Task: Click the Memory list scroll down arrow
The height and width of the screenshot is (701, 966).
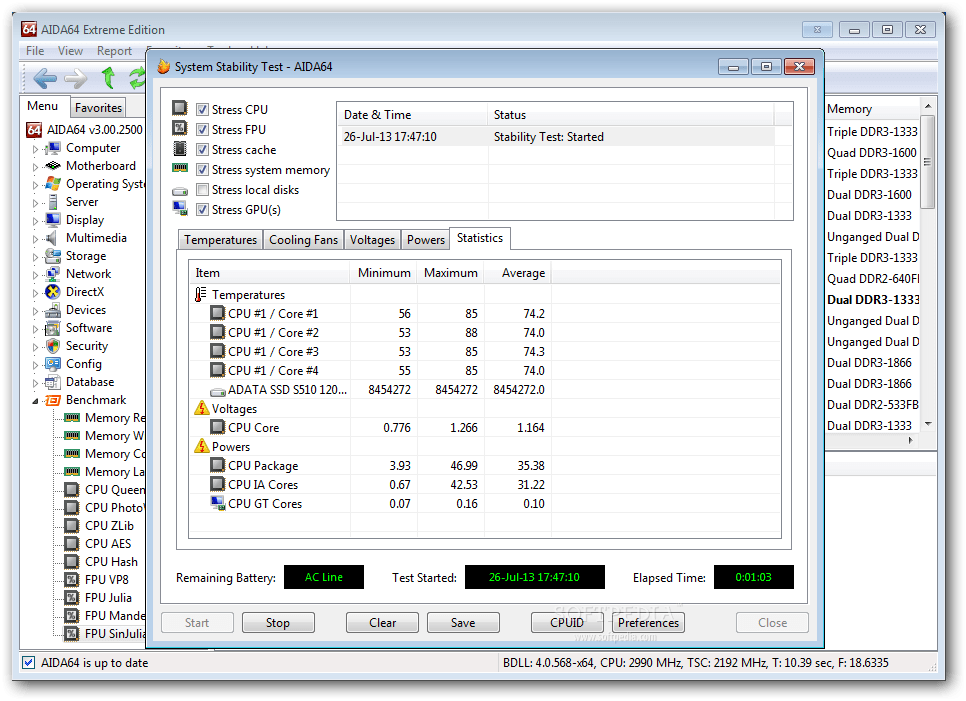Action: point(928,424)
